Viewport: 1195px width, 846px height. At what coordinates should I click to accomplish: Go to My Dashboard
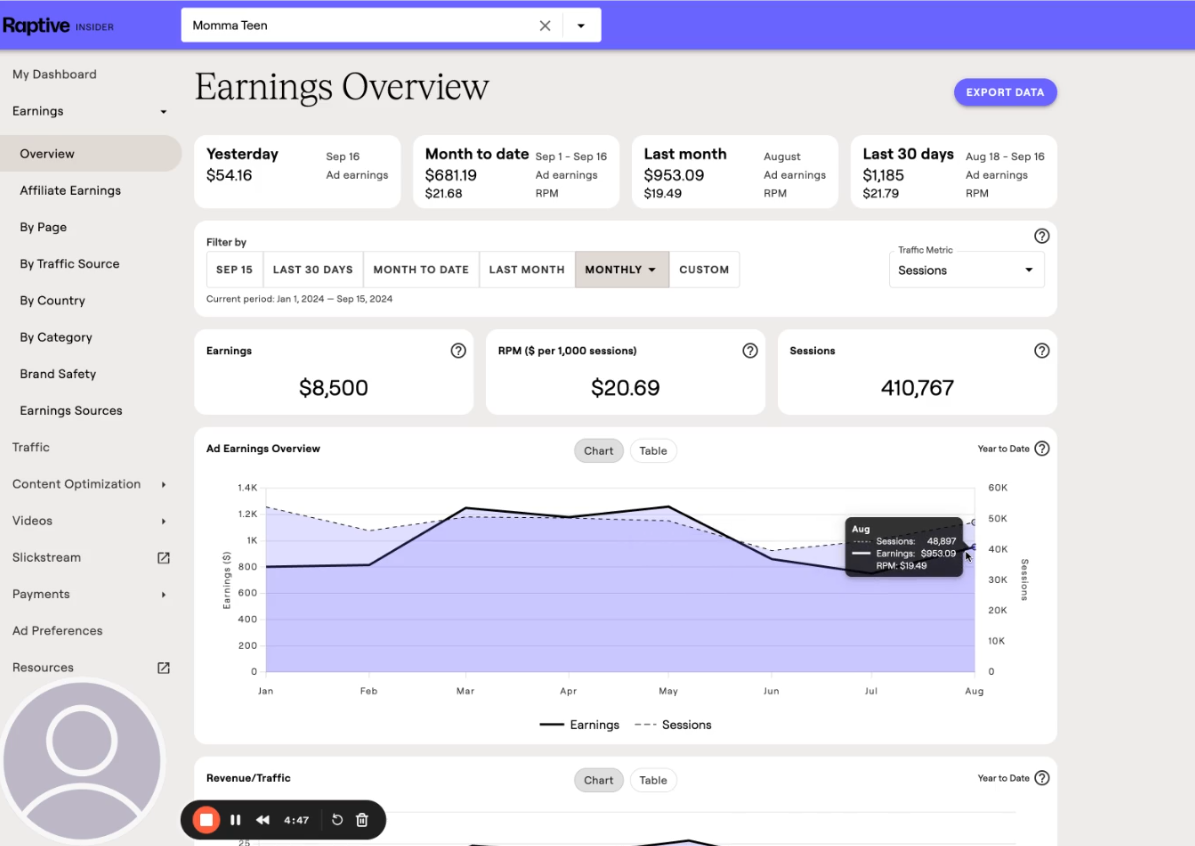54,75
